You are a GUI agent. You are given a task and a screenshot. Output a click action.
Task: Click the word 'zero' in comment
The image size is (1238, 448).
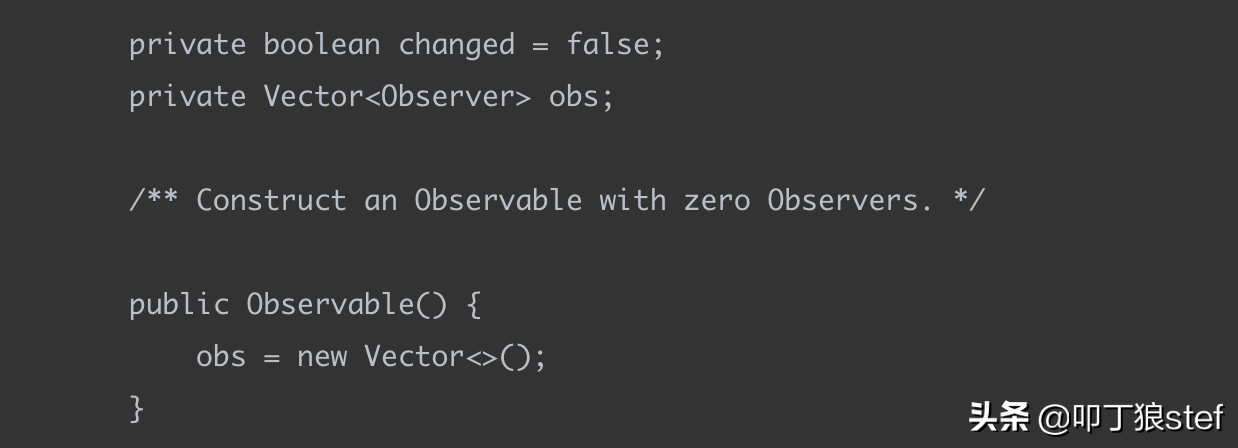pos(717,201)
